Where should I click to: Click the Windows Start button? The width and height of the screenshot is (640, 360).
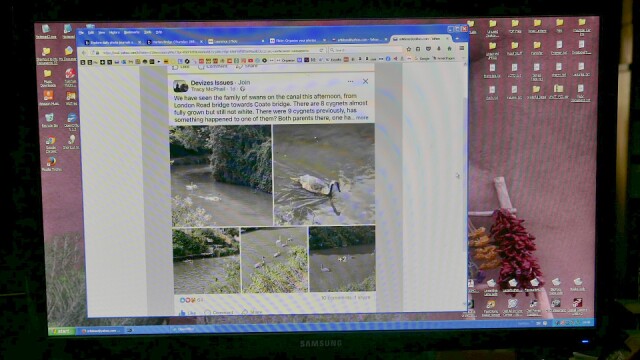tap(62, 331)
